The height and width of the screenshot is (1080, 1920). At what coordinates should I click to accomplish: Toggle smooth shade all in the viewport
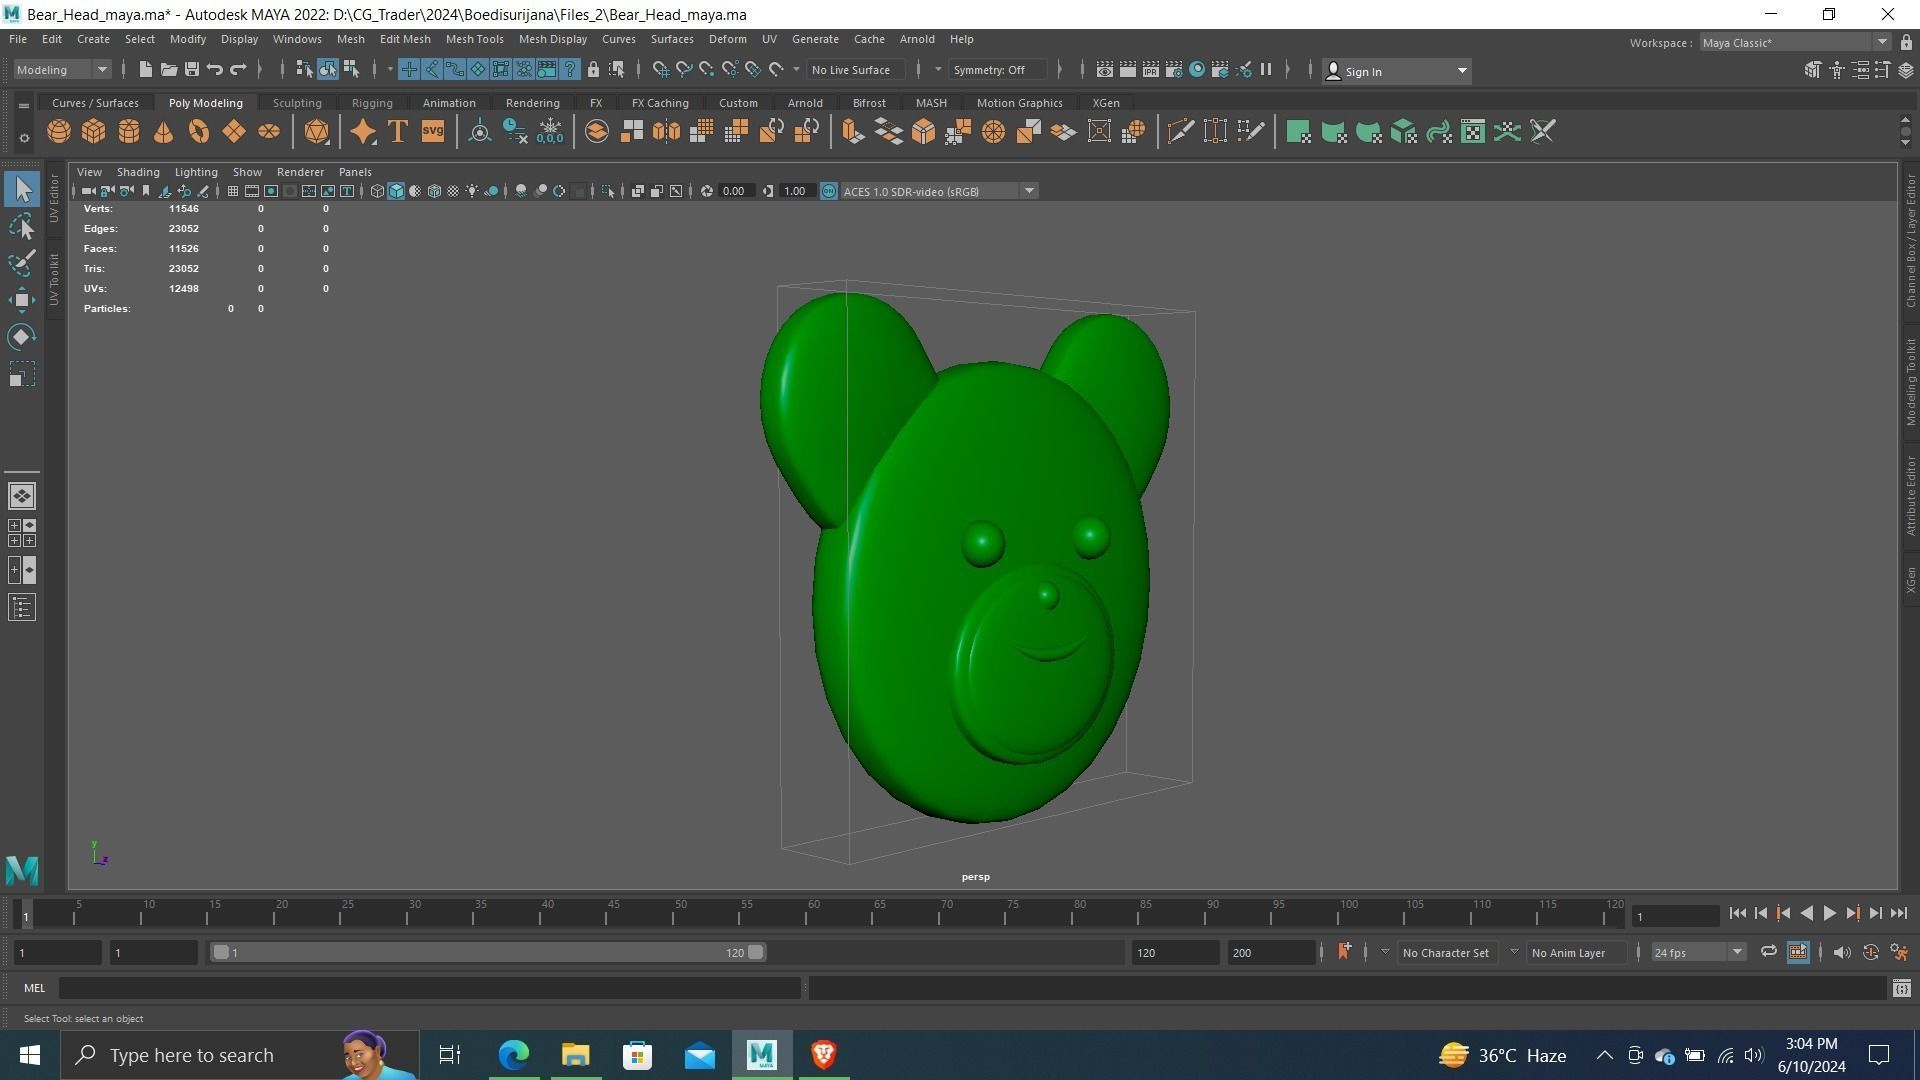click(x=396, y=191)
